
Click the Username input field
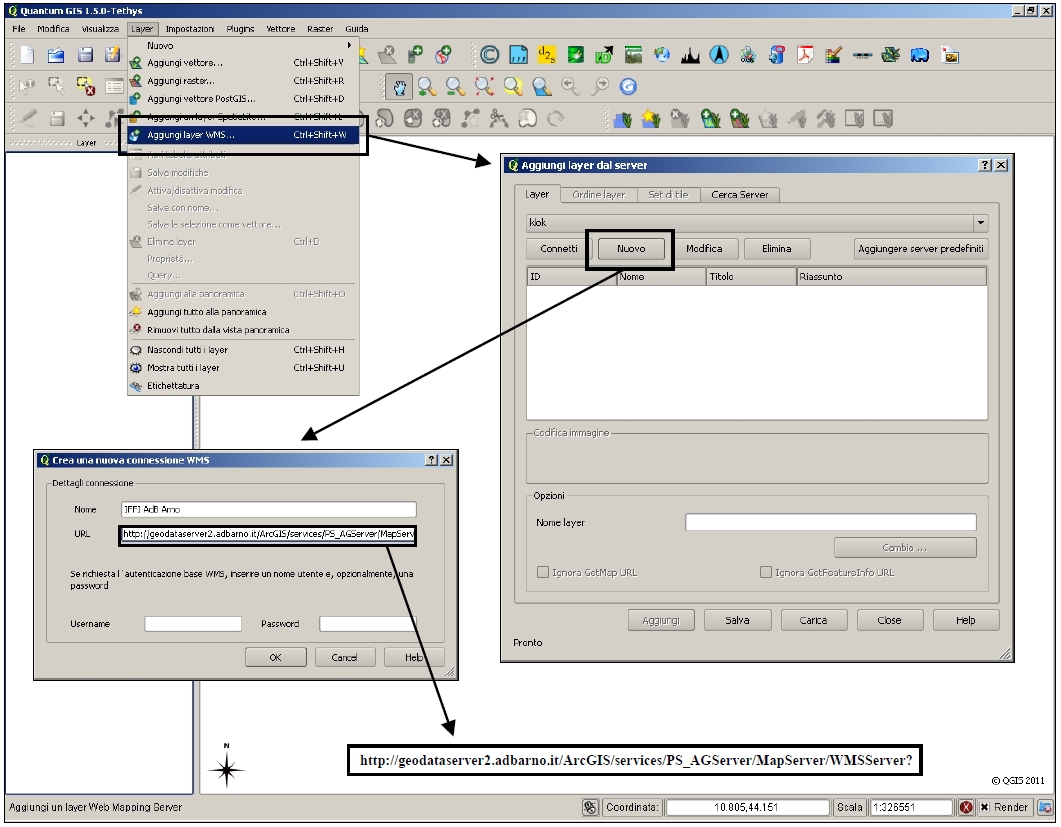(x=193, y=623)
